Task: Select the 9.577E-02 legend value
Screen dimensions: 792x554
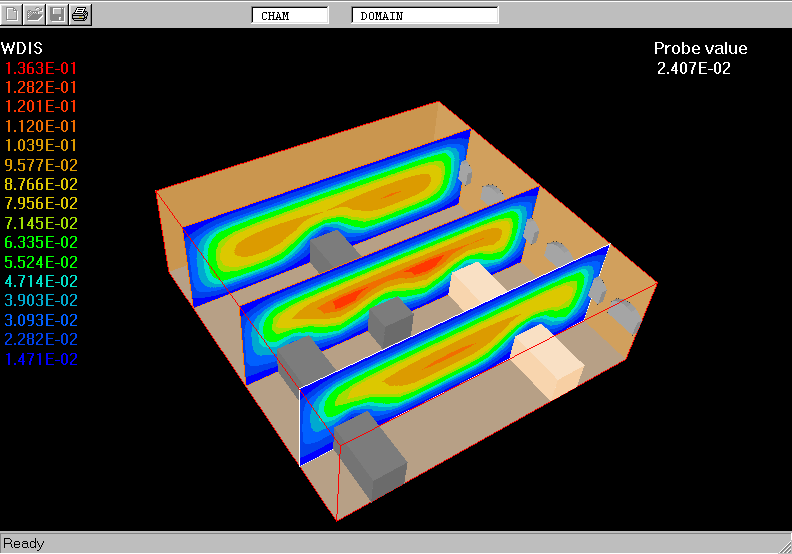Action: point(41,165)
